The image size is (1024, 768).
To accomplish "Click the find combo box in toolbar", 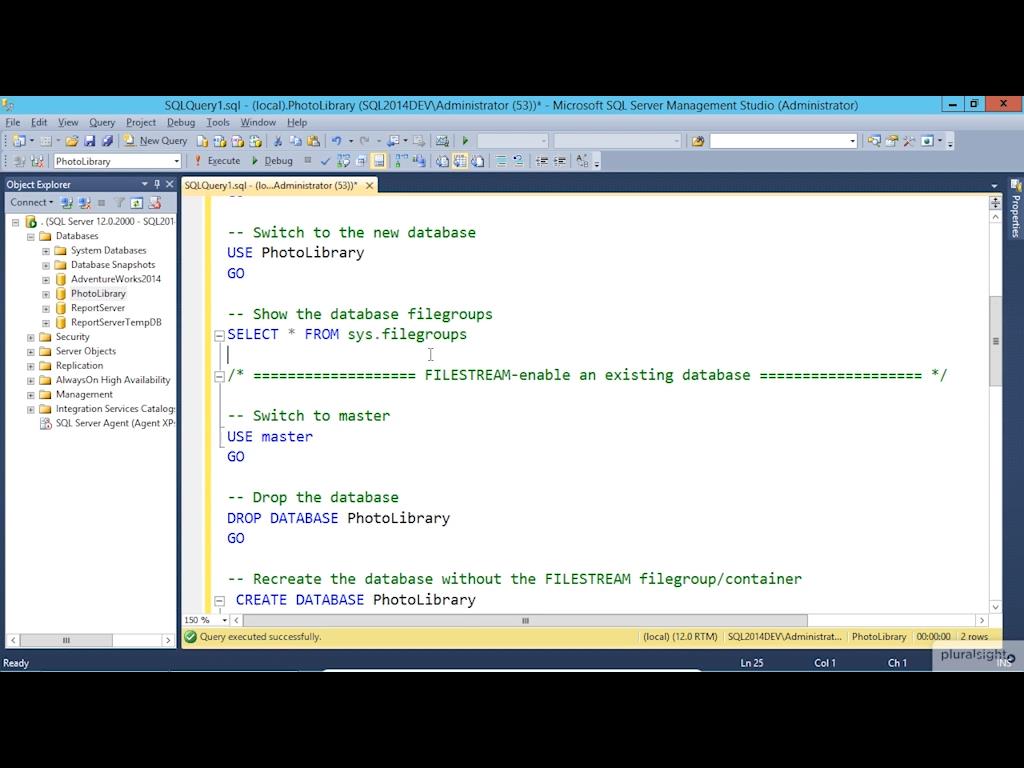I will click(782, 141).
